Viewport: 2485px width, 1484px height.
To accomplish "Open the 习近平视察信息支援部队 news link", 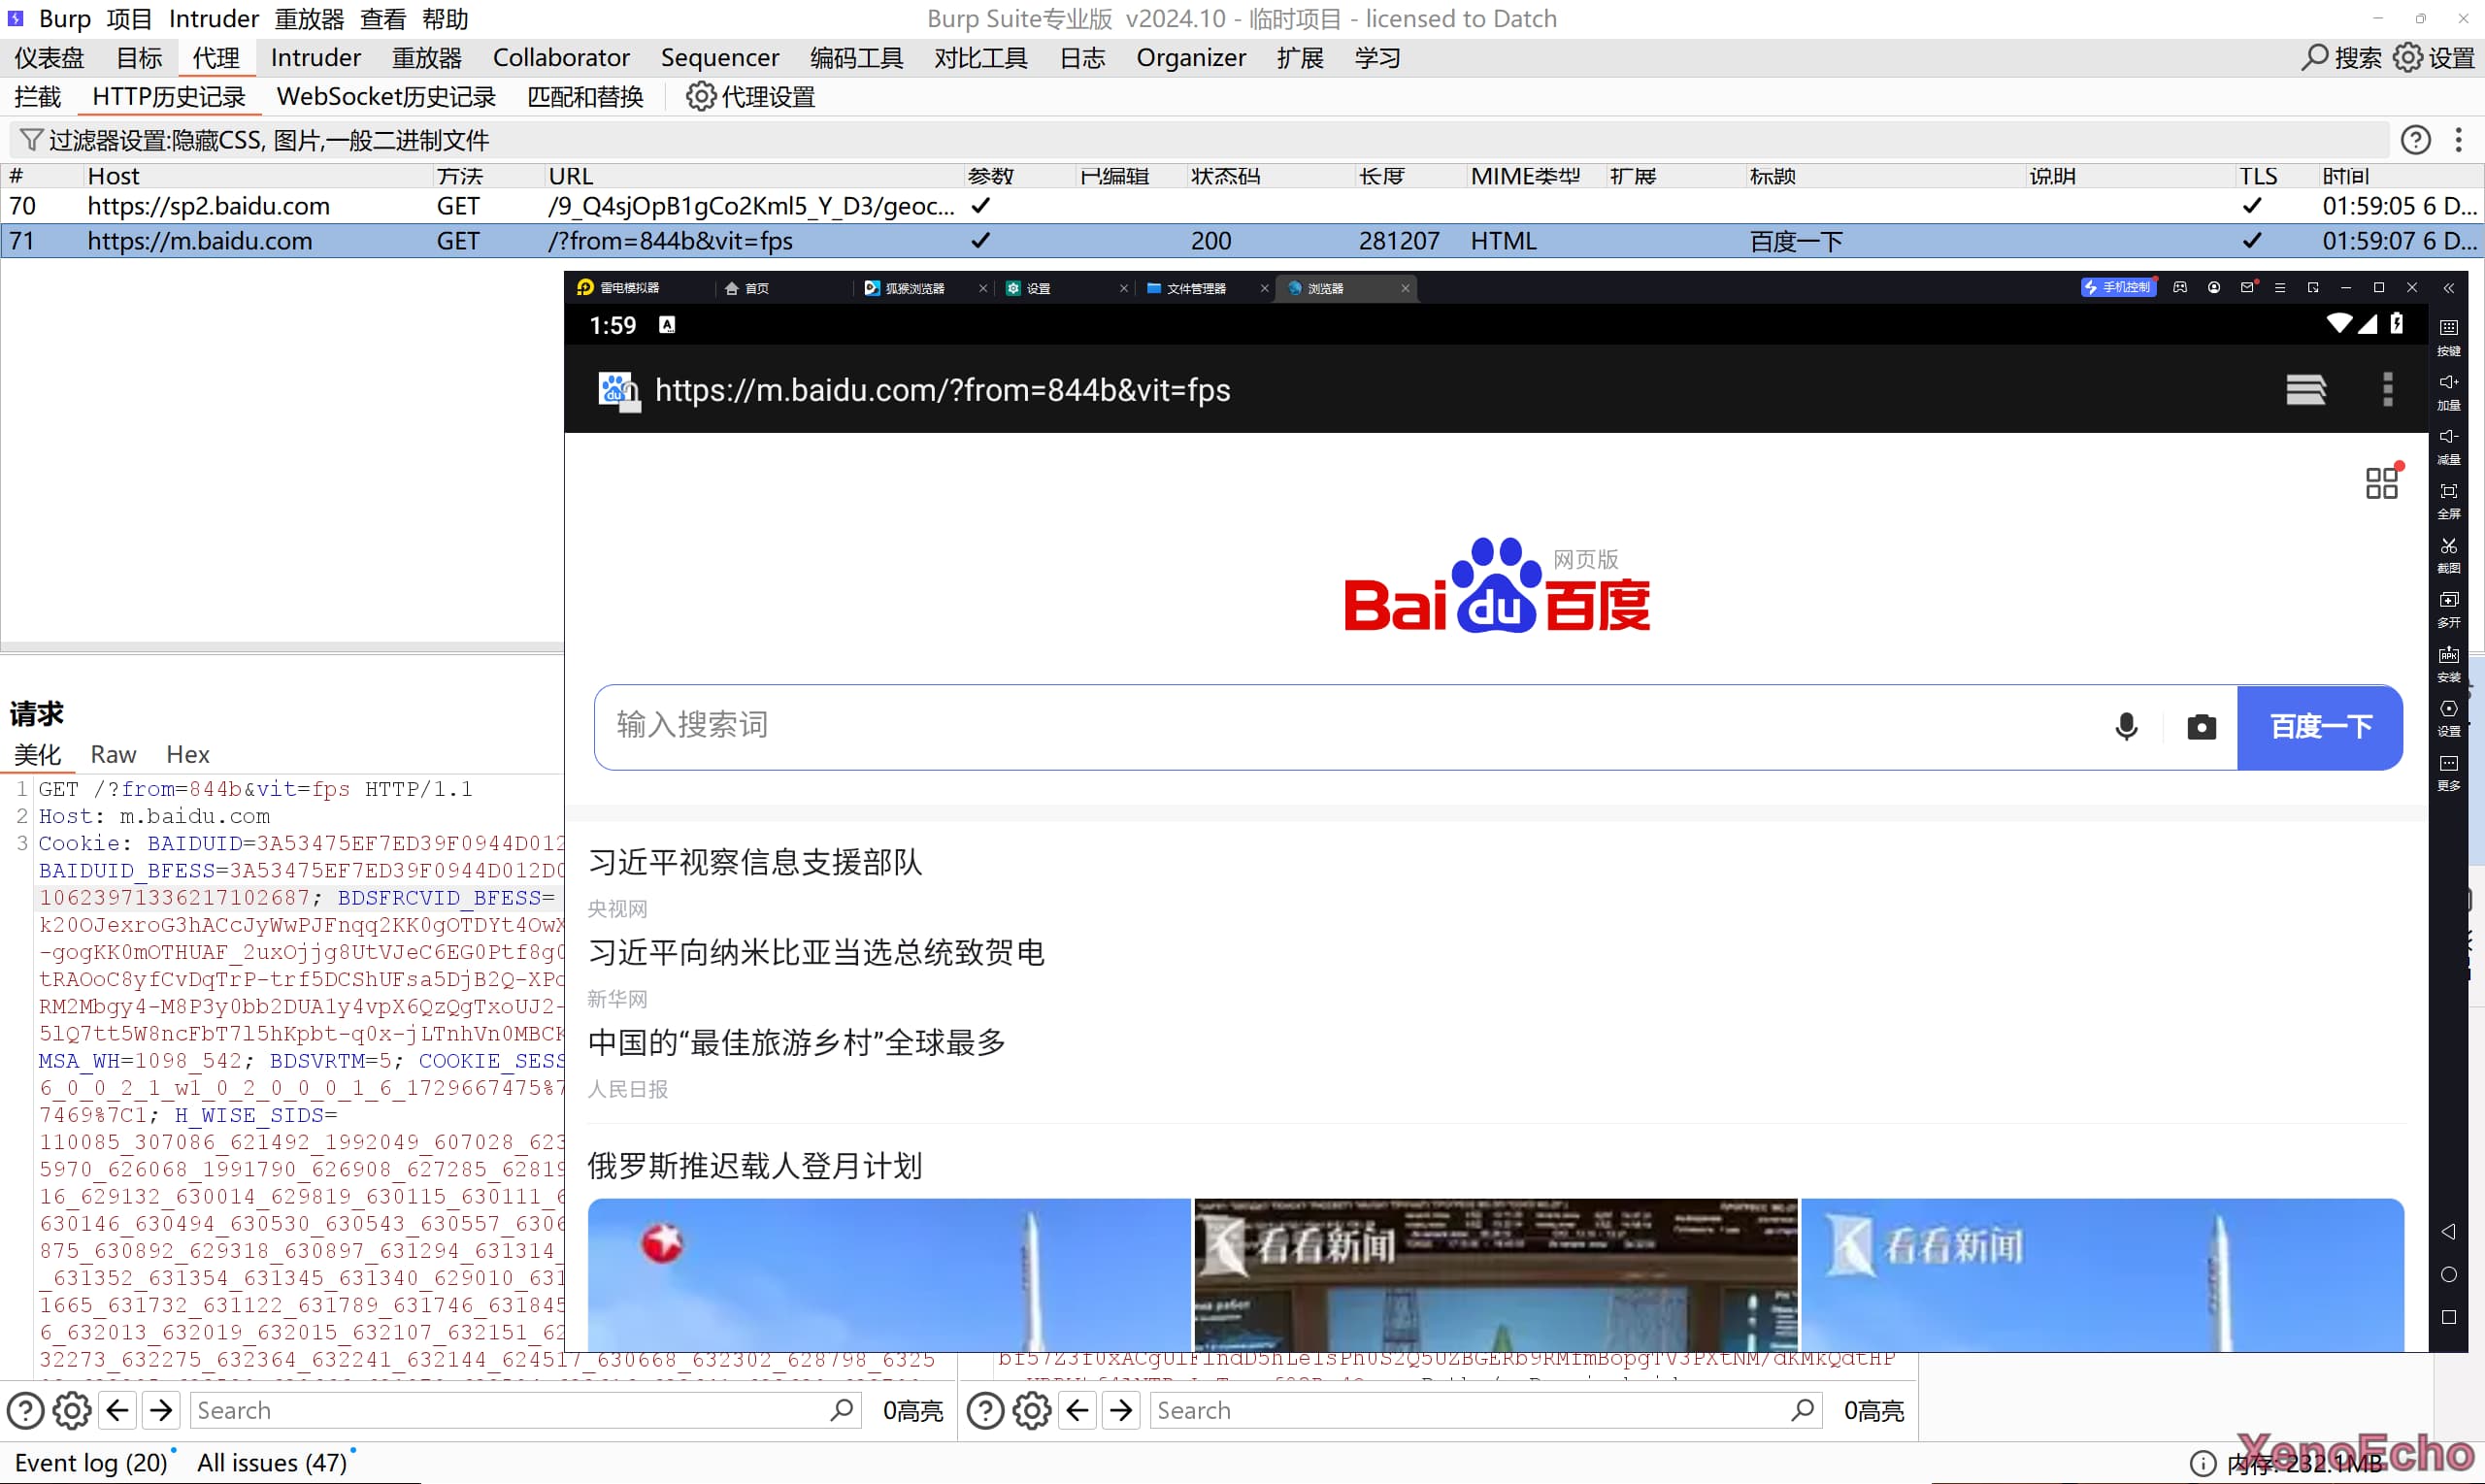I will click(755, 862).
